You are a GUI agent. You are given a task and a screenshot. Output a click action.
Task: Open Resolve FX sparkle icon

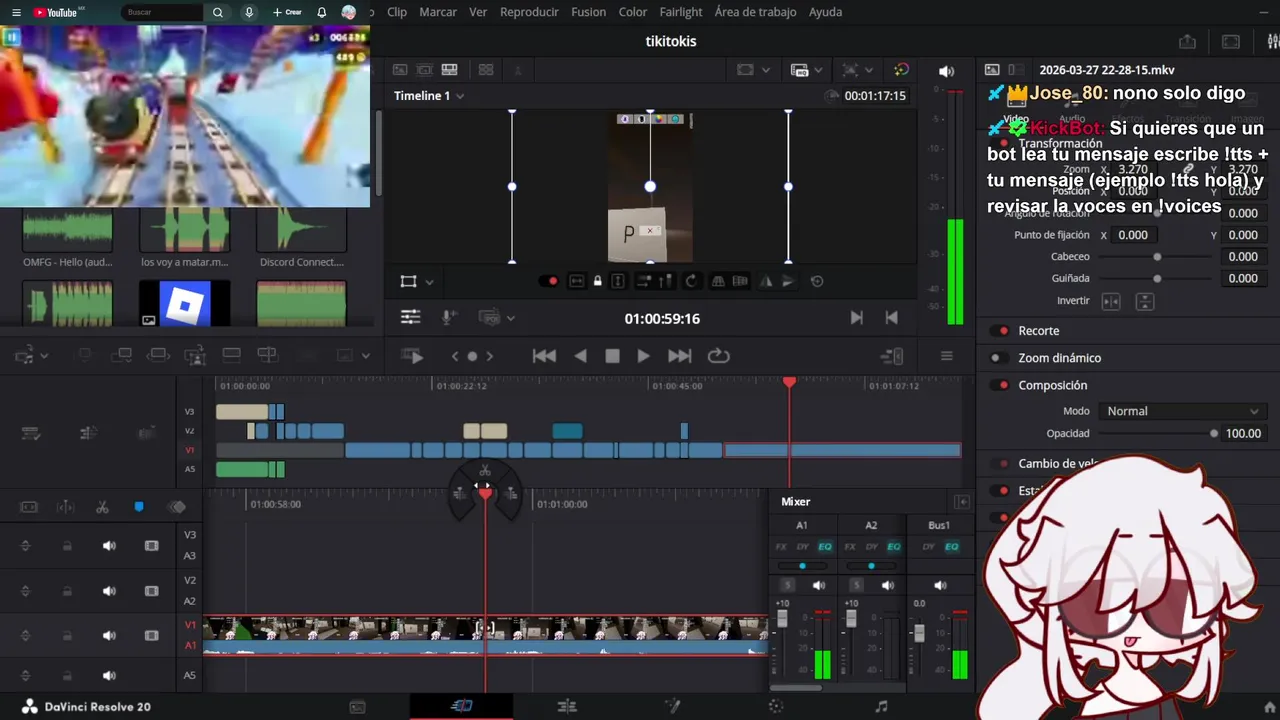click(x=901, y=70)
